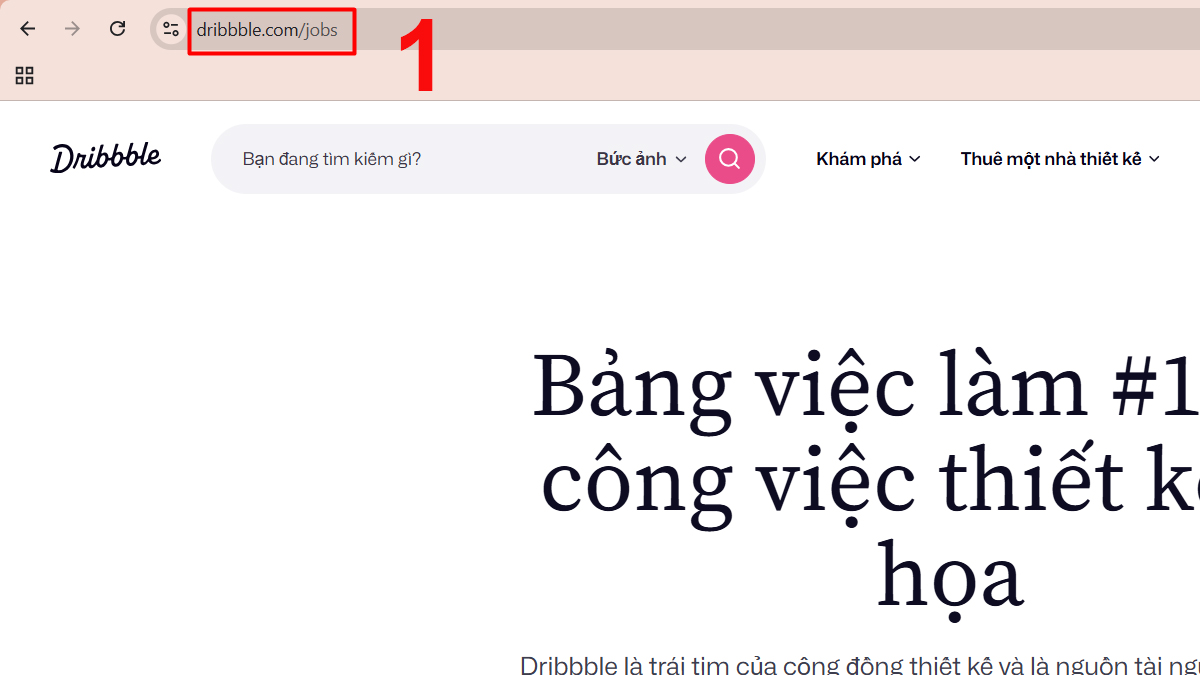This screenshot has height=675, width=1200.
Task: Expand the 'Khám phá' menu
Action: (868, 159)
